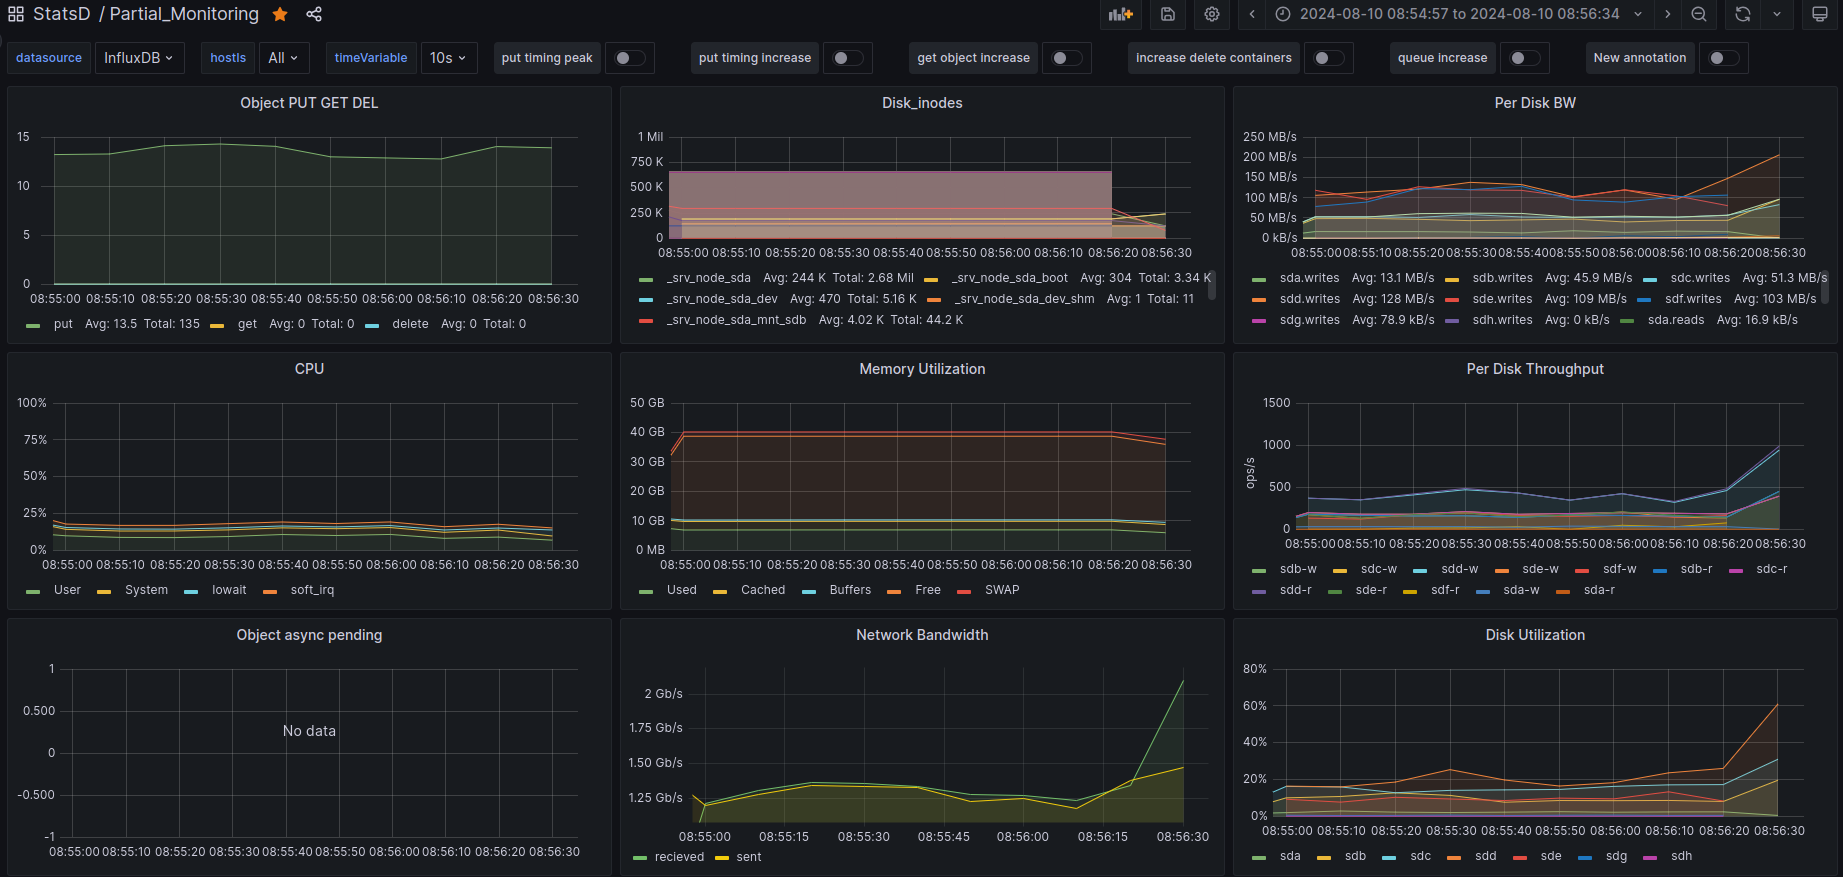Star the Partial_Monitoring dashboard
This screenshot has height=877, width=1843.
pyautogui.click(x=280, y=14)
